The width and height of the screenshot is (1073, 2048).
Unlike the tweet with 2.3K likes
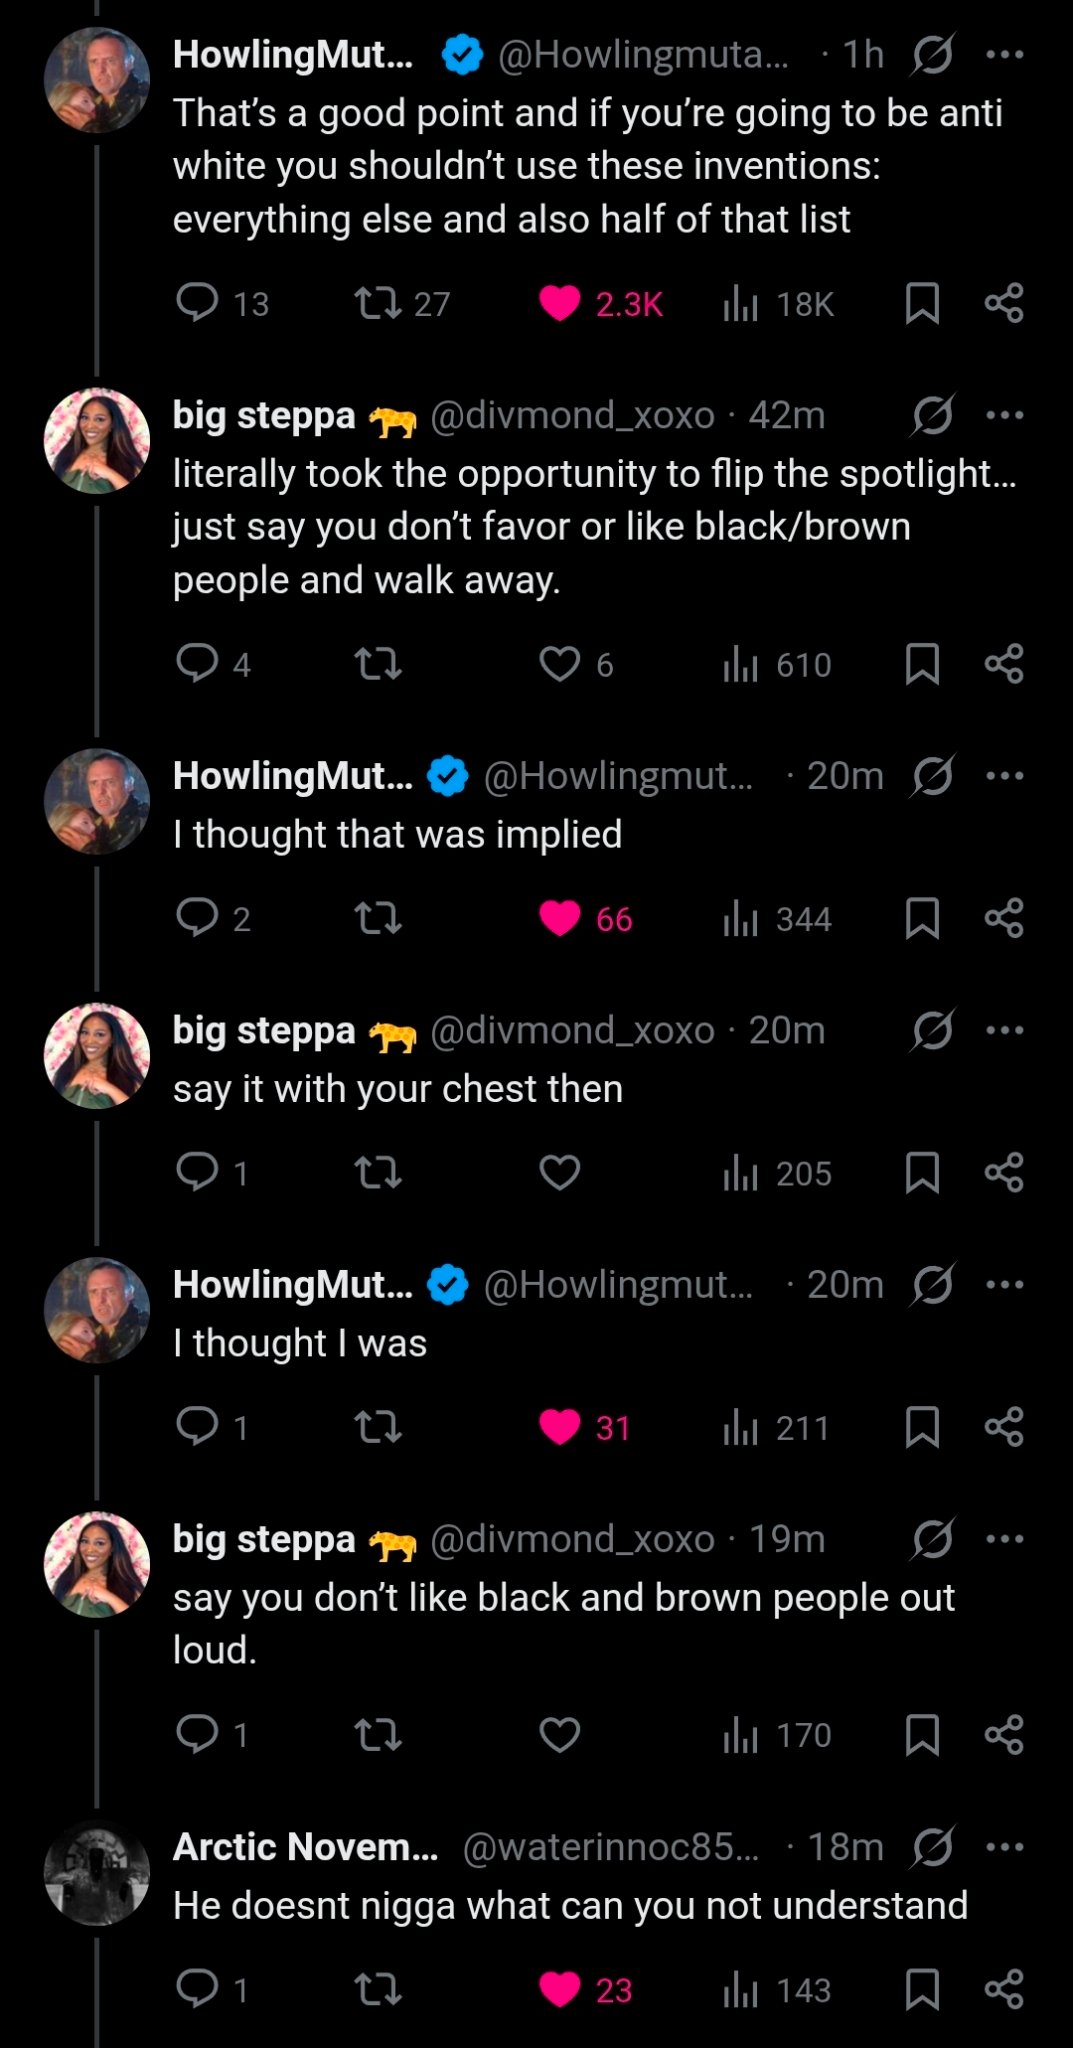[x=560, y=303]
